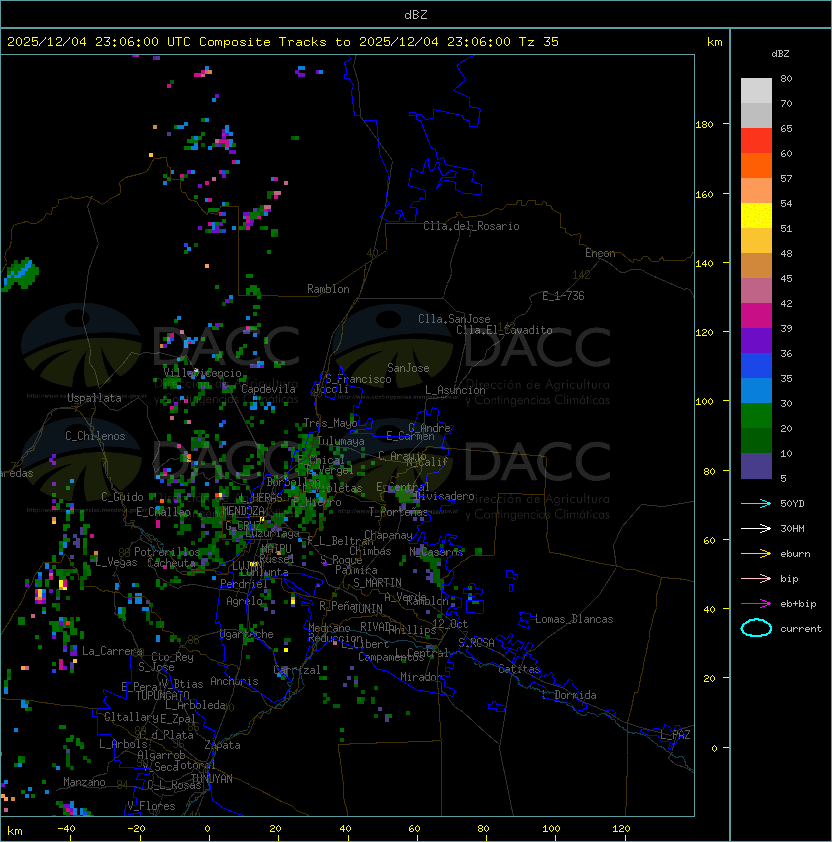832x842 pixels.
Task: Click the dBZ title at the top
Action: tap(416, 14)
